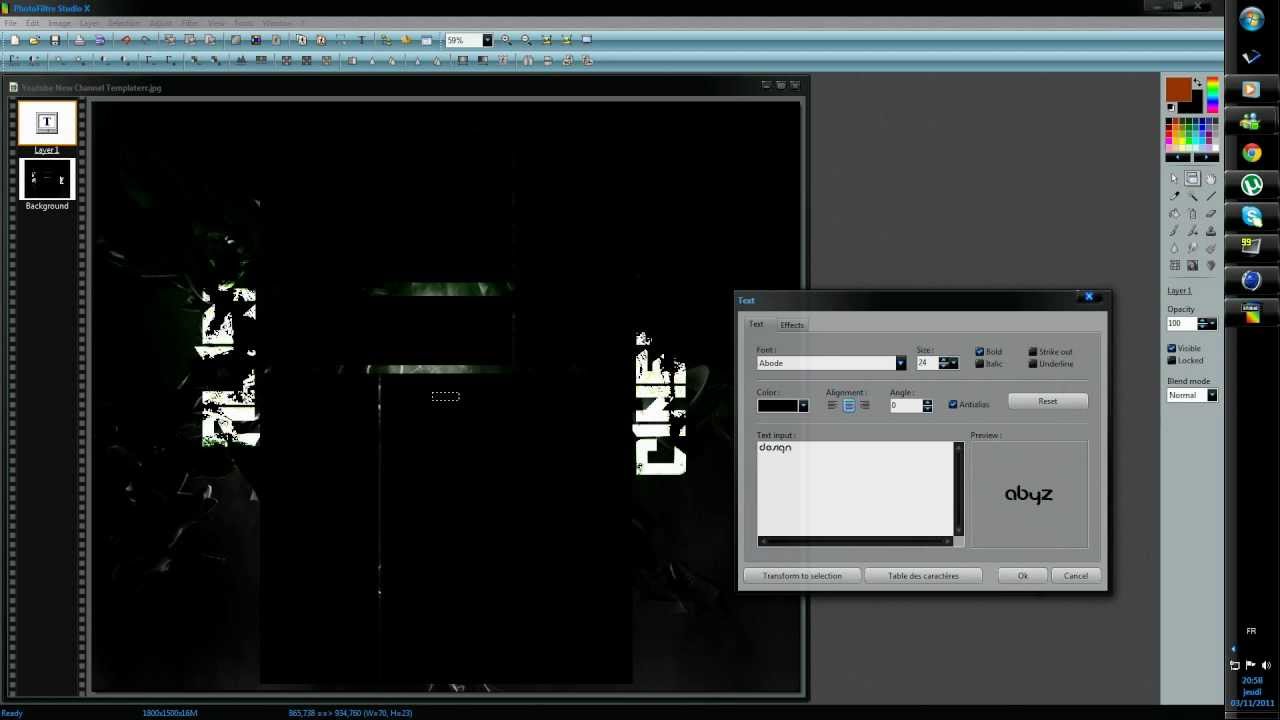Open Google Chrome from the sidebar
Screen dimensions: 1280x720
(1252, 153)
